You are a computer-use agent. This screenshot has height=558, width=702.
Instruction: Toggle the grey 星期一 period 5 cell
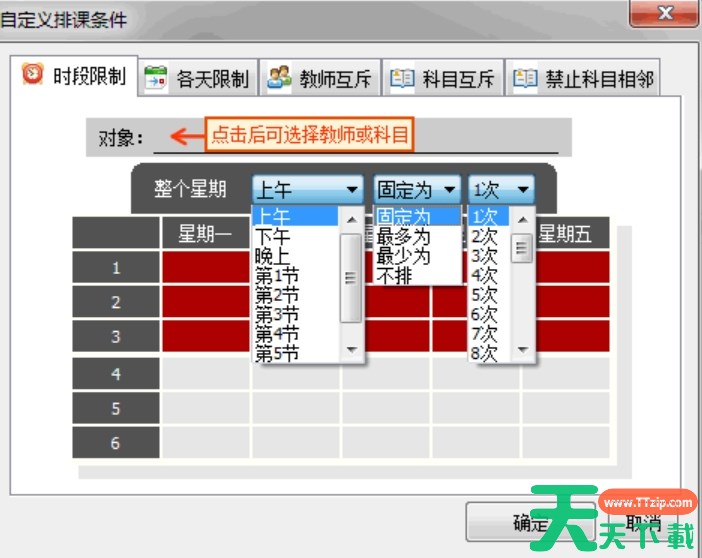coord(206,408)
